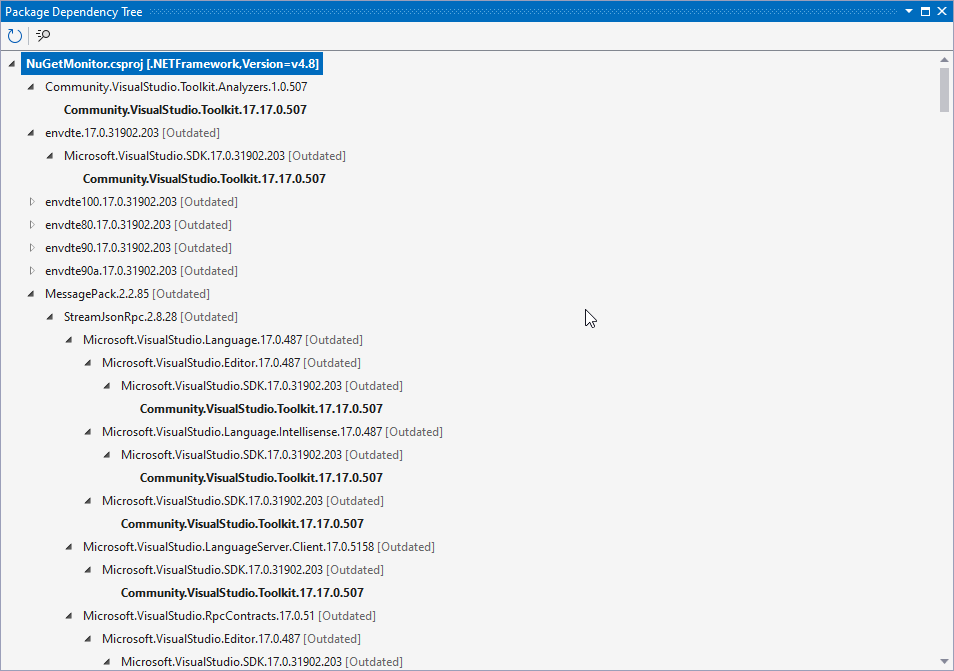Viewport: 954px width, 671px height.
Task: Select MessagePack.2.2.85 [Outdated] row
Action: (x=127, y=294)
